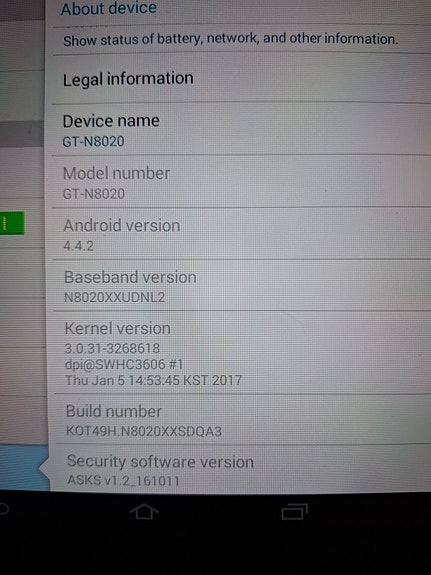
Task: Tap the partially visible Back navigation icon
Action: pyautogui.click(x=4, y=509)
